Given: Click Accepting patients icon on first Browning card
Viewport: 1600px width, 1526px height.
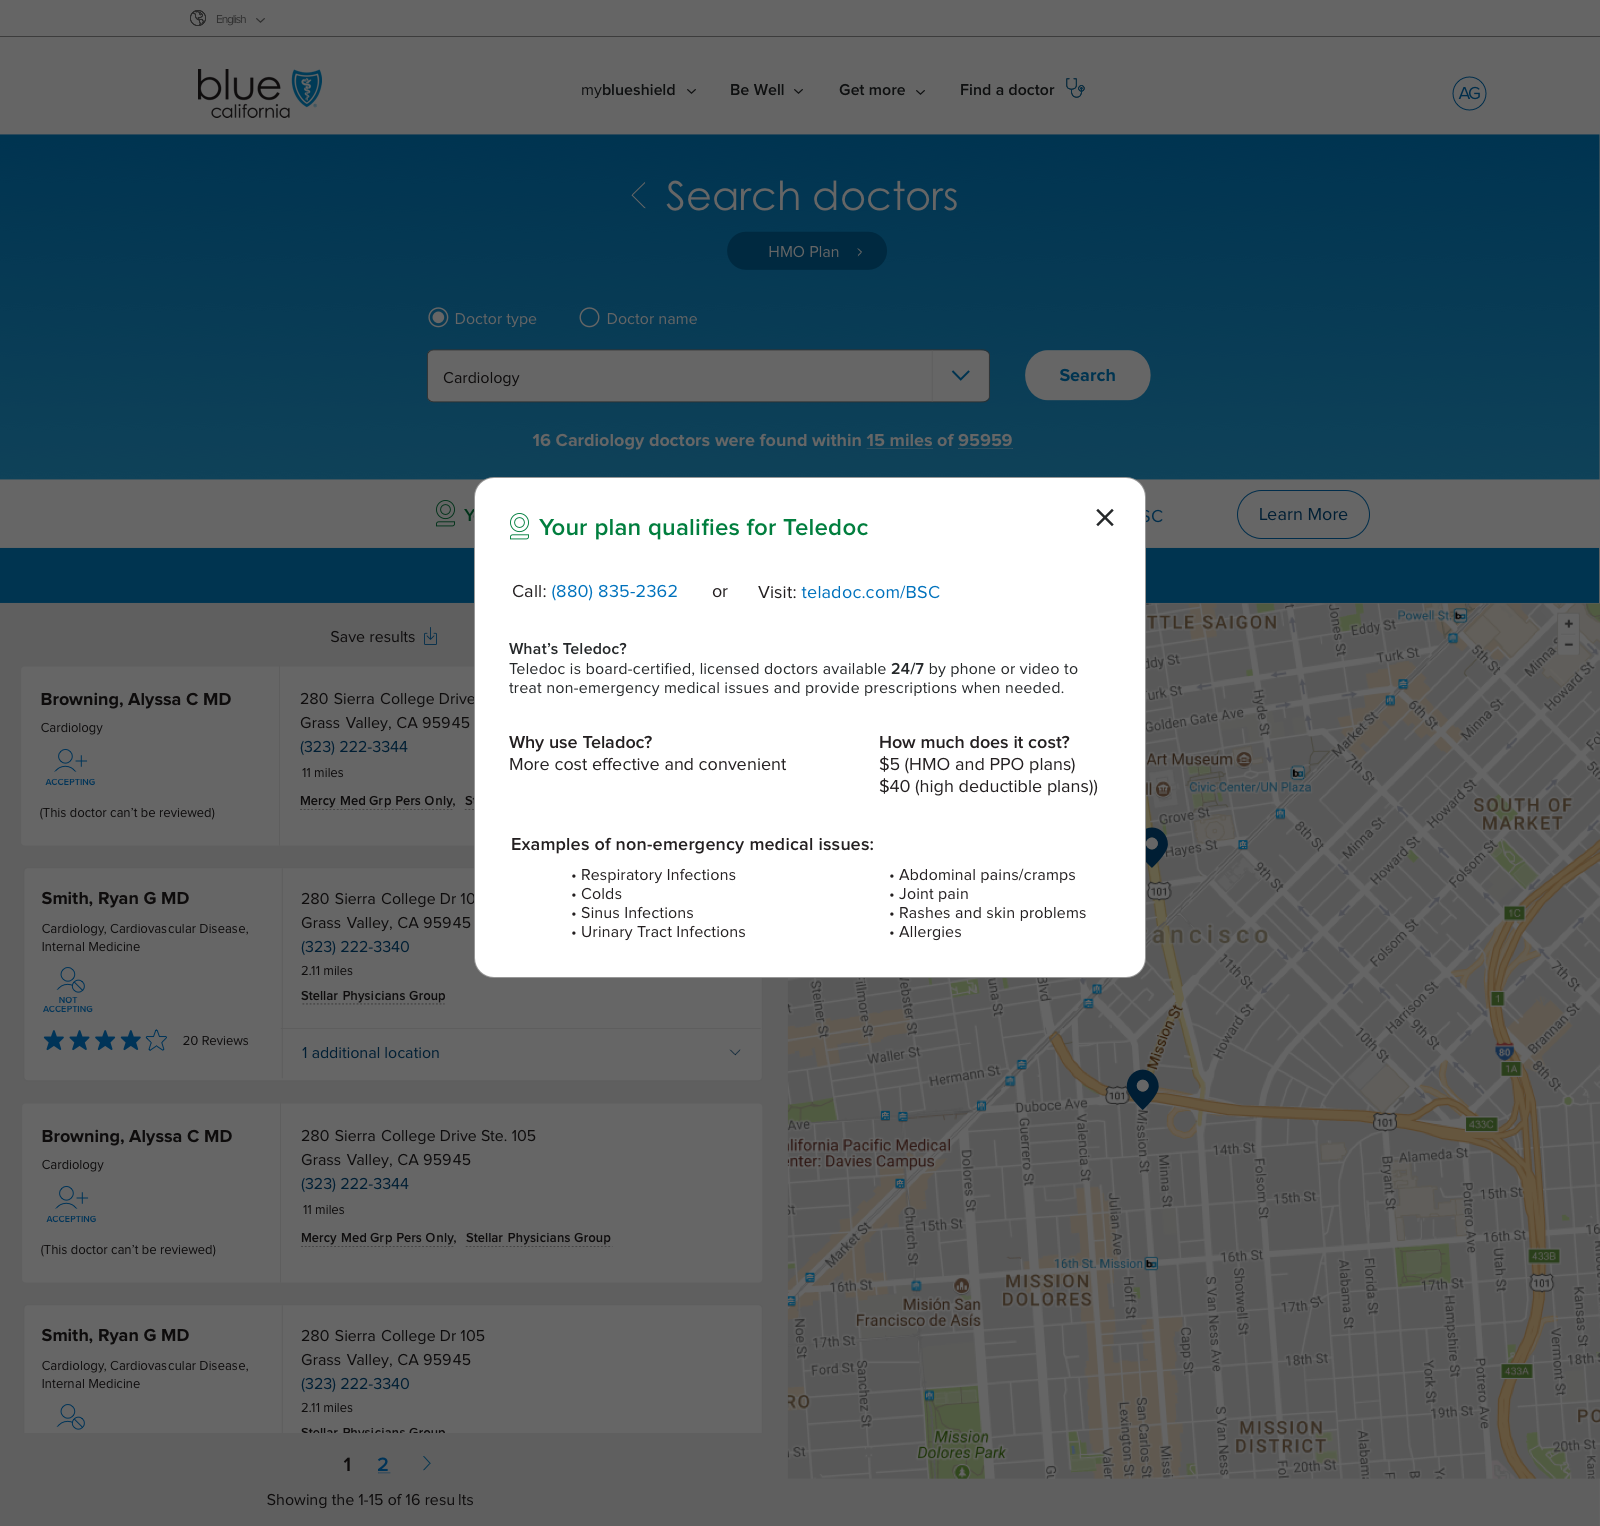Looking at the screenshot, I should point(71,767).
